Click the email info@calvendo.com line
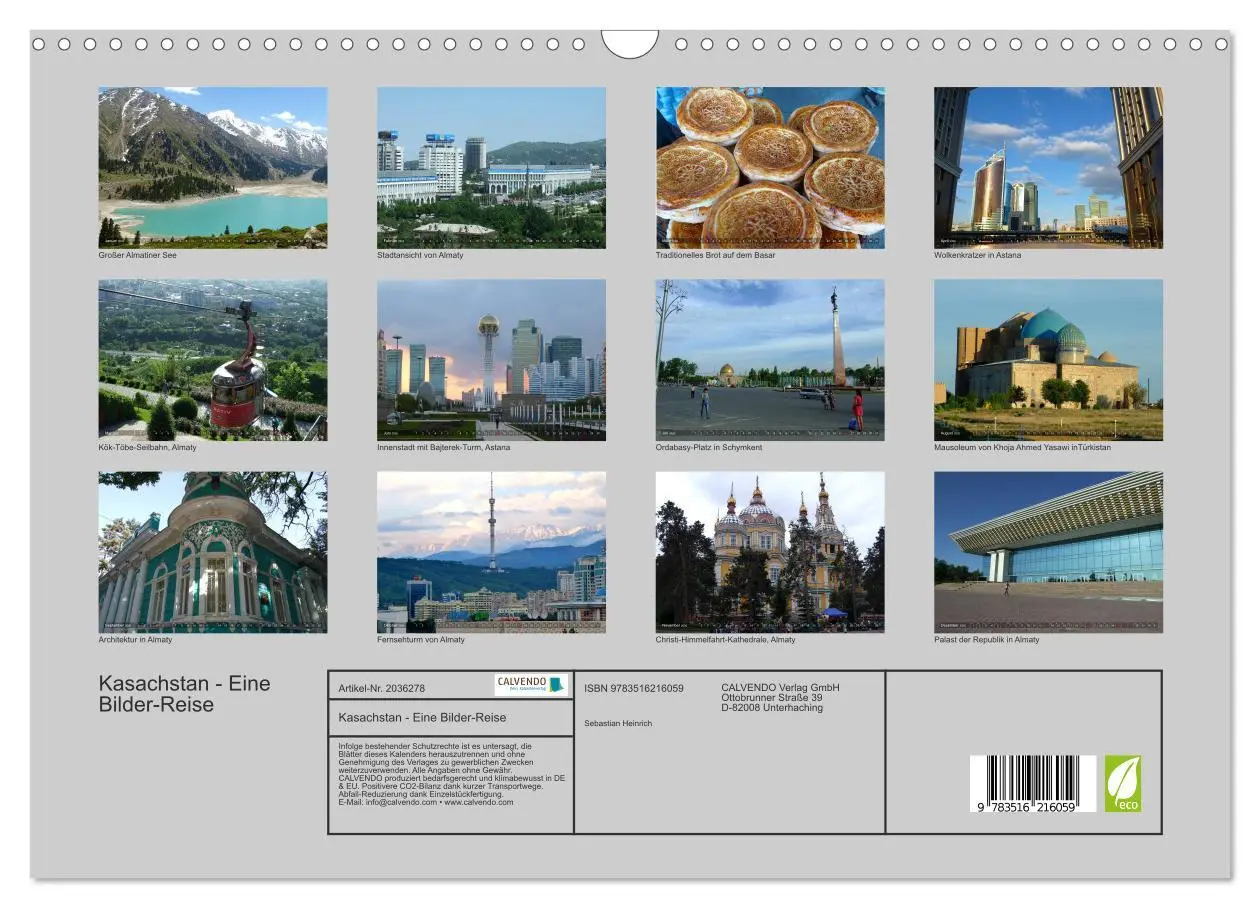1260x908 pixels. point(426,802)
